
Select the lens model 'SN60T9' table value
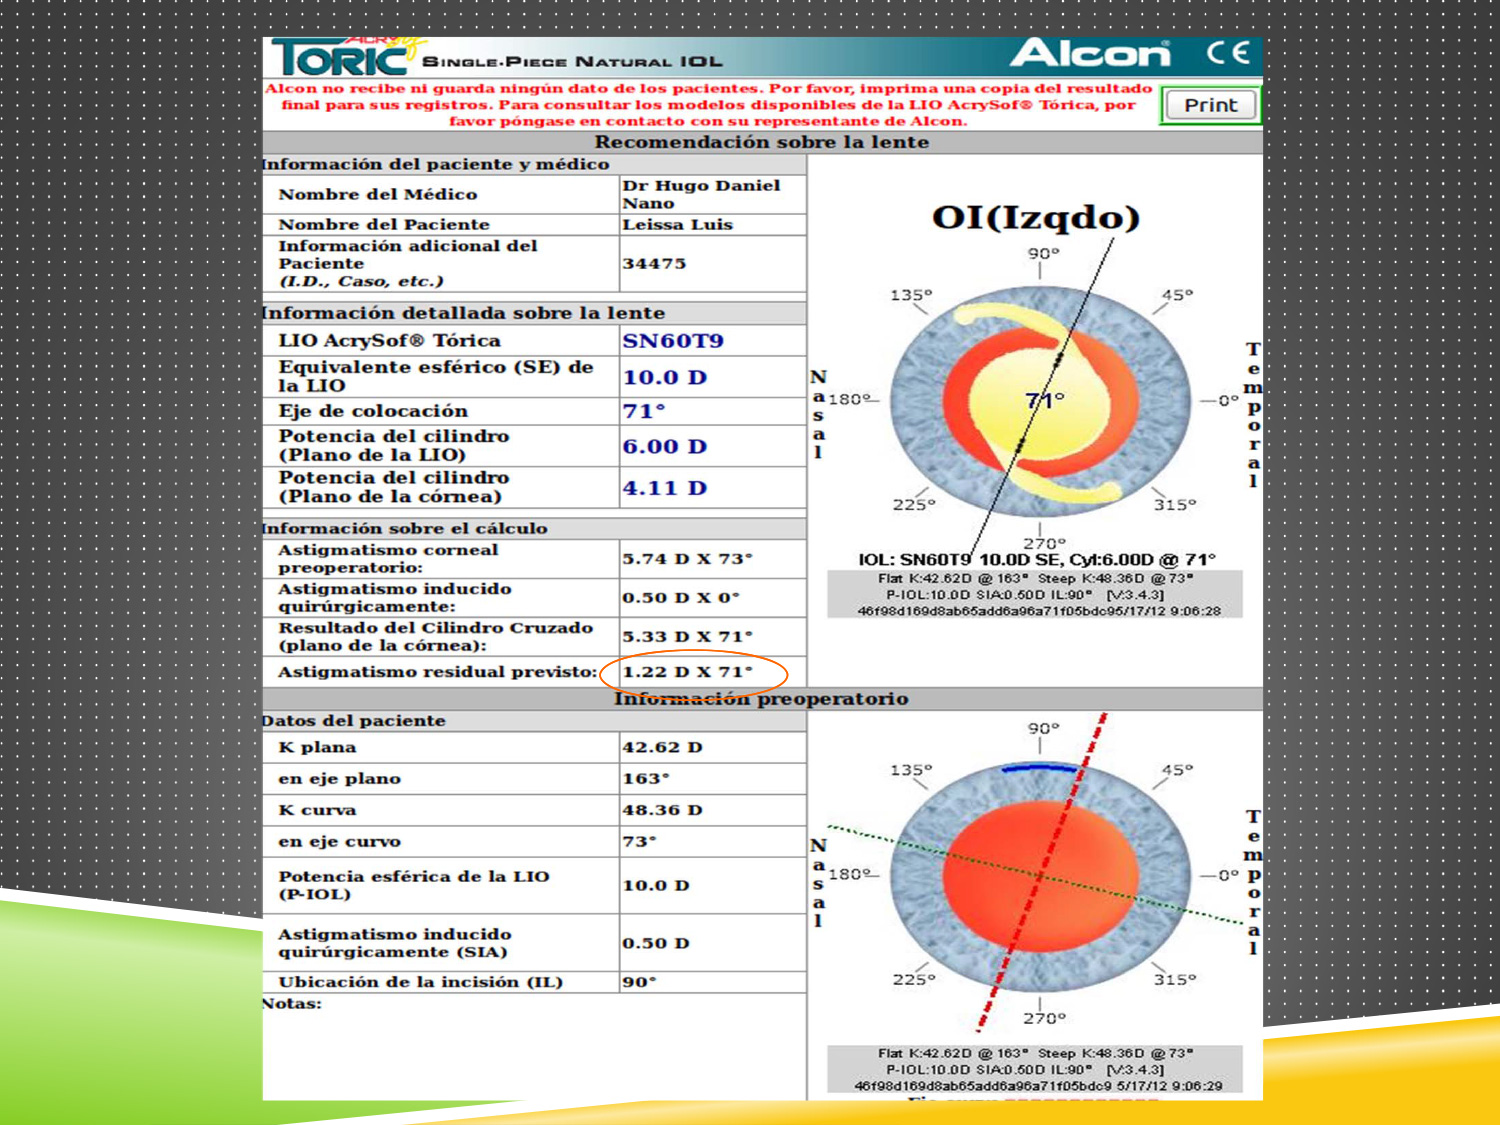click(x=673, y=341)
